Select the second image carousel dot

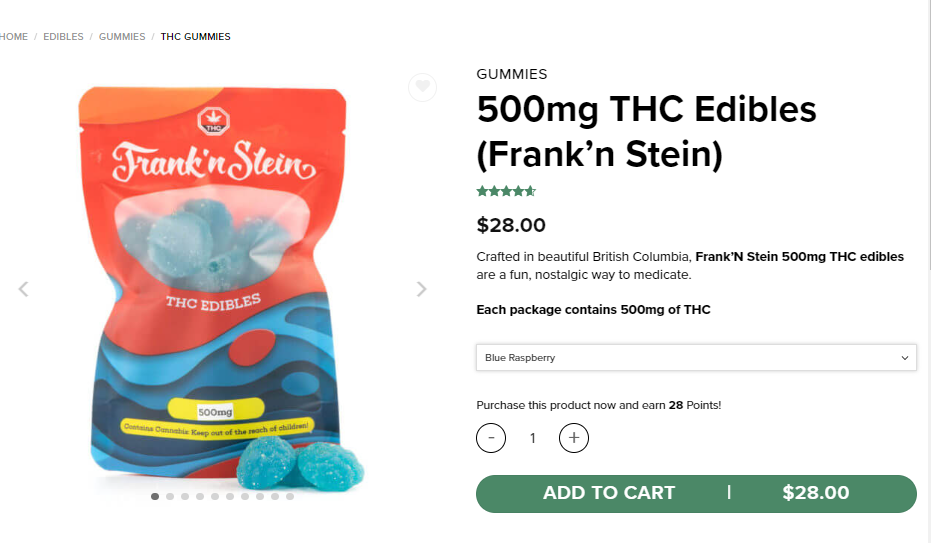[x=170, y=496]
